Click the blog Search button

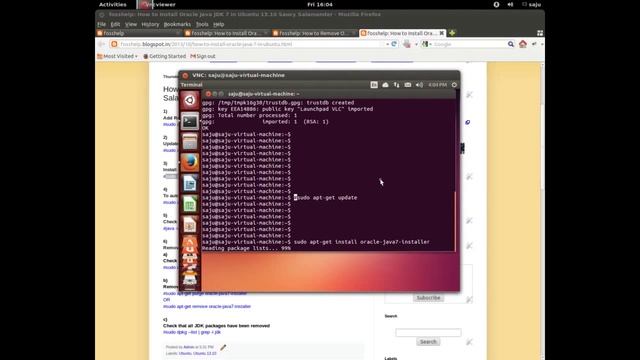click(428, 342)
